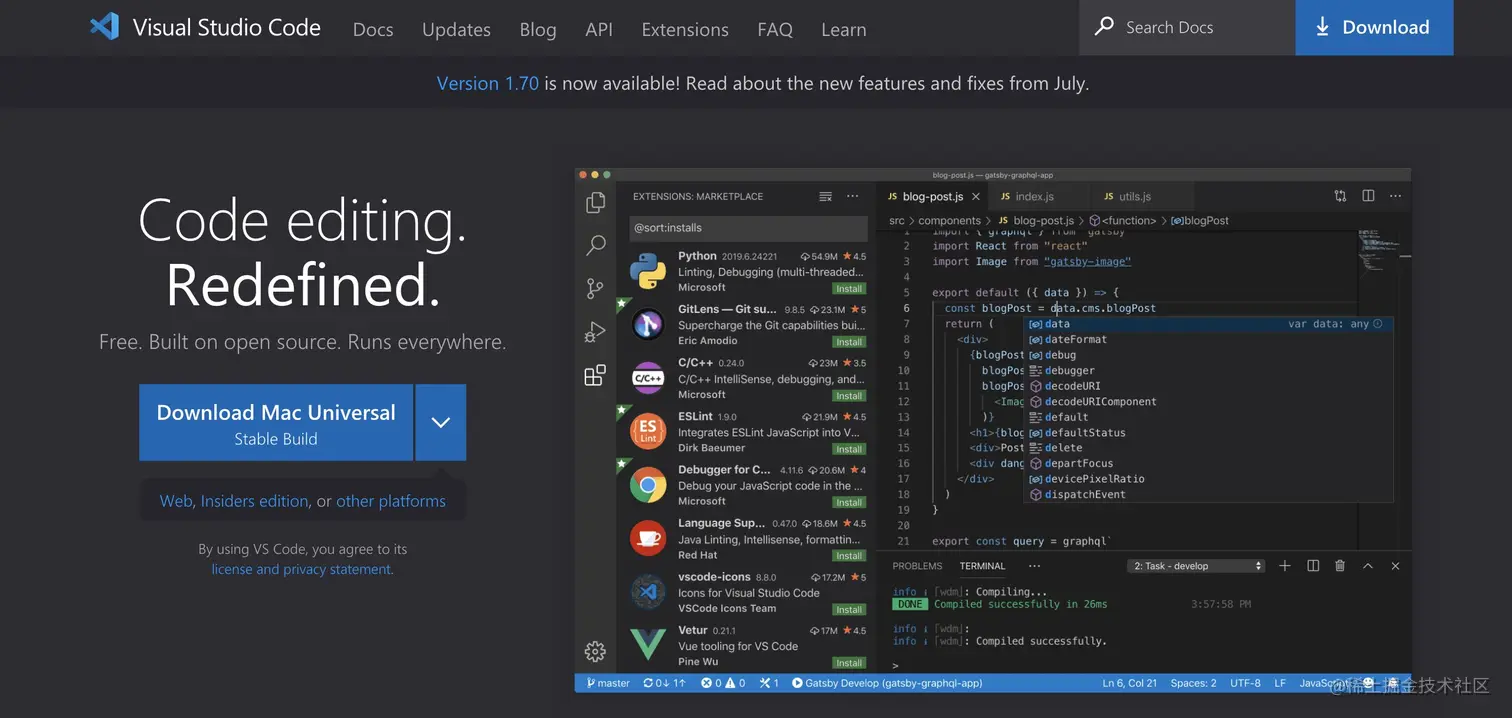Screen dimensions: 1512x718
Task: Open the Version 1.70 link
Action: point(488,83)
